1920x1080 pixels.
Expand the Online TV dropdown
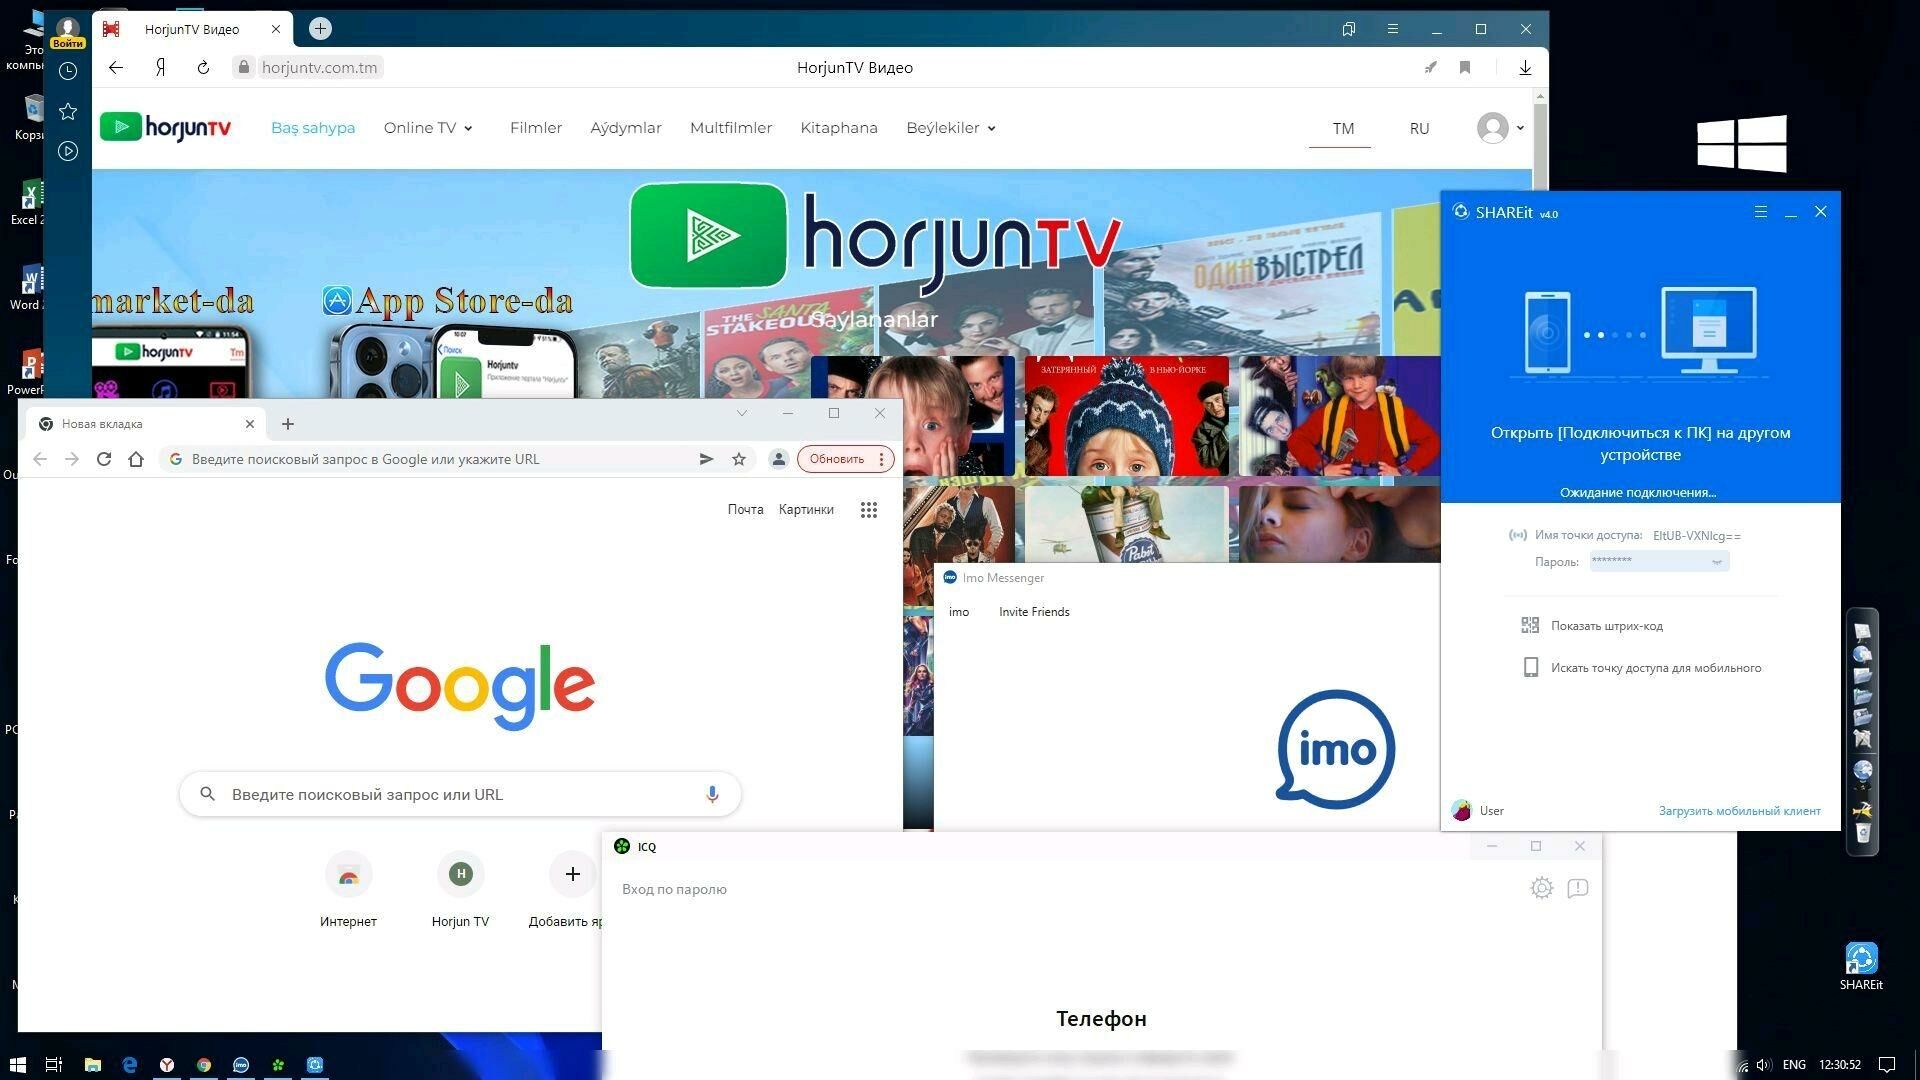click(x=428, y=128)
